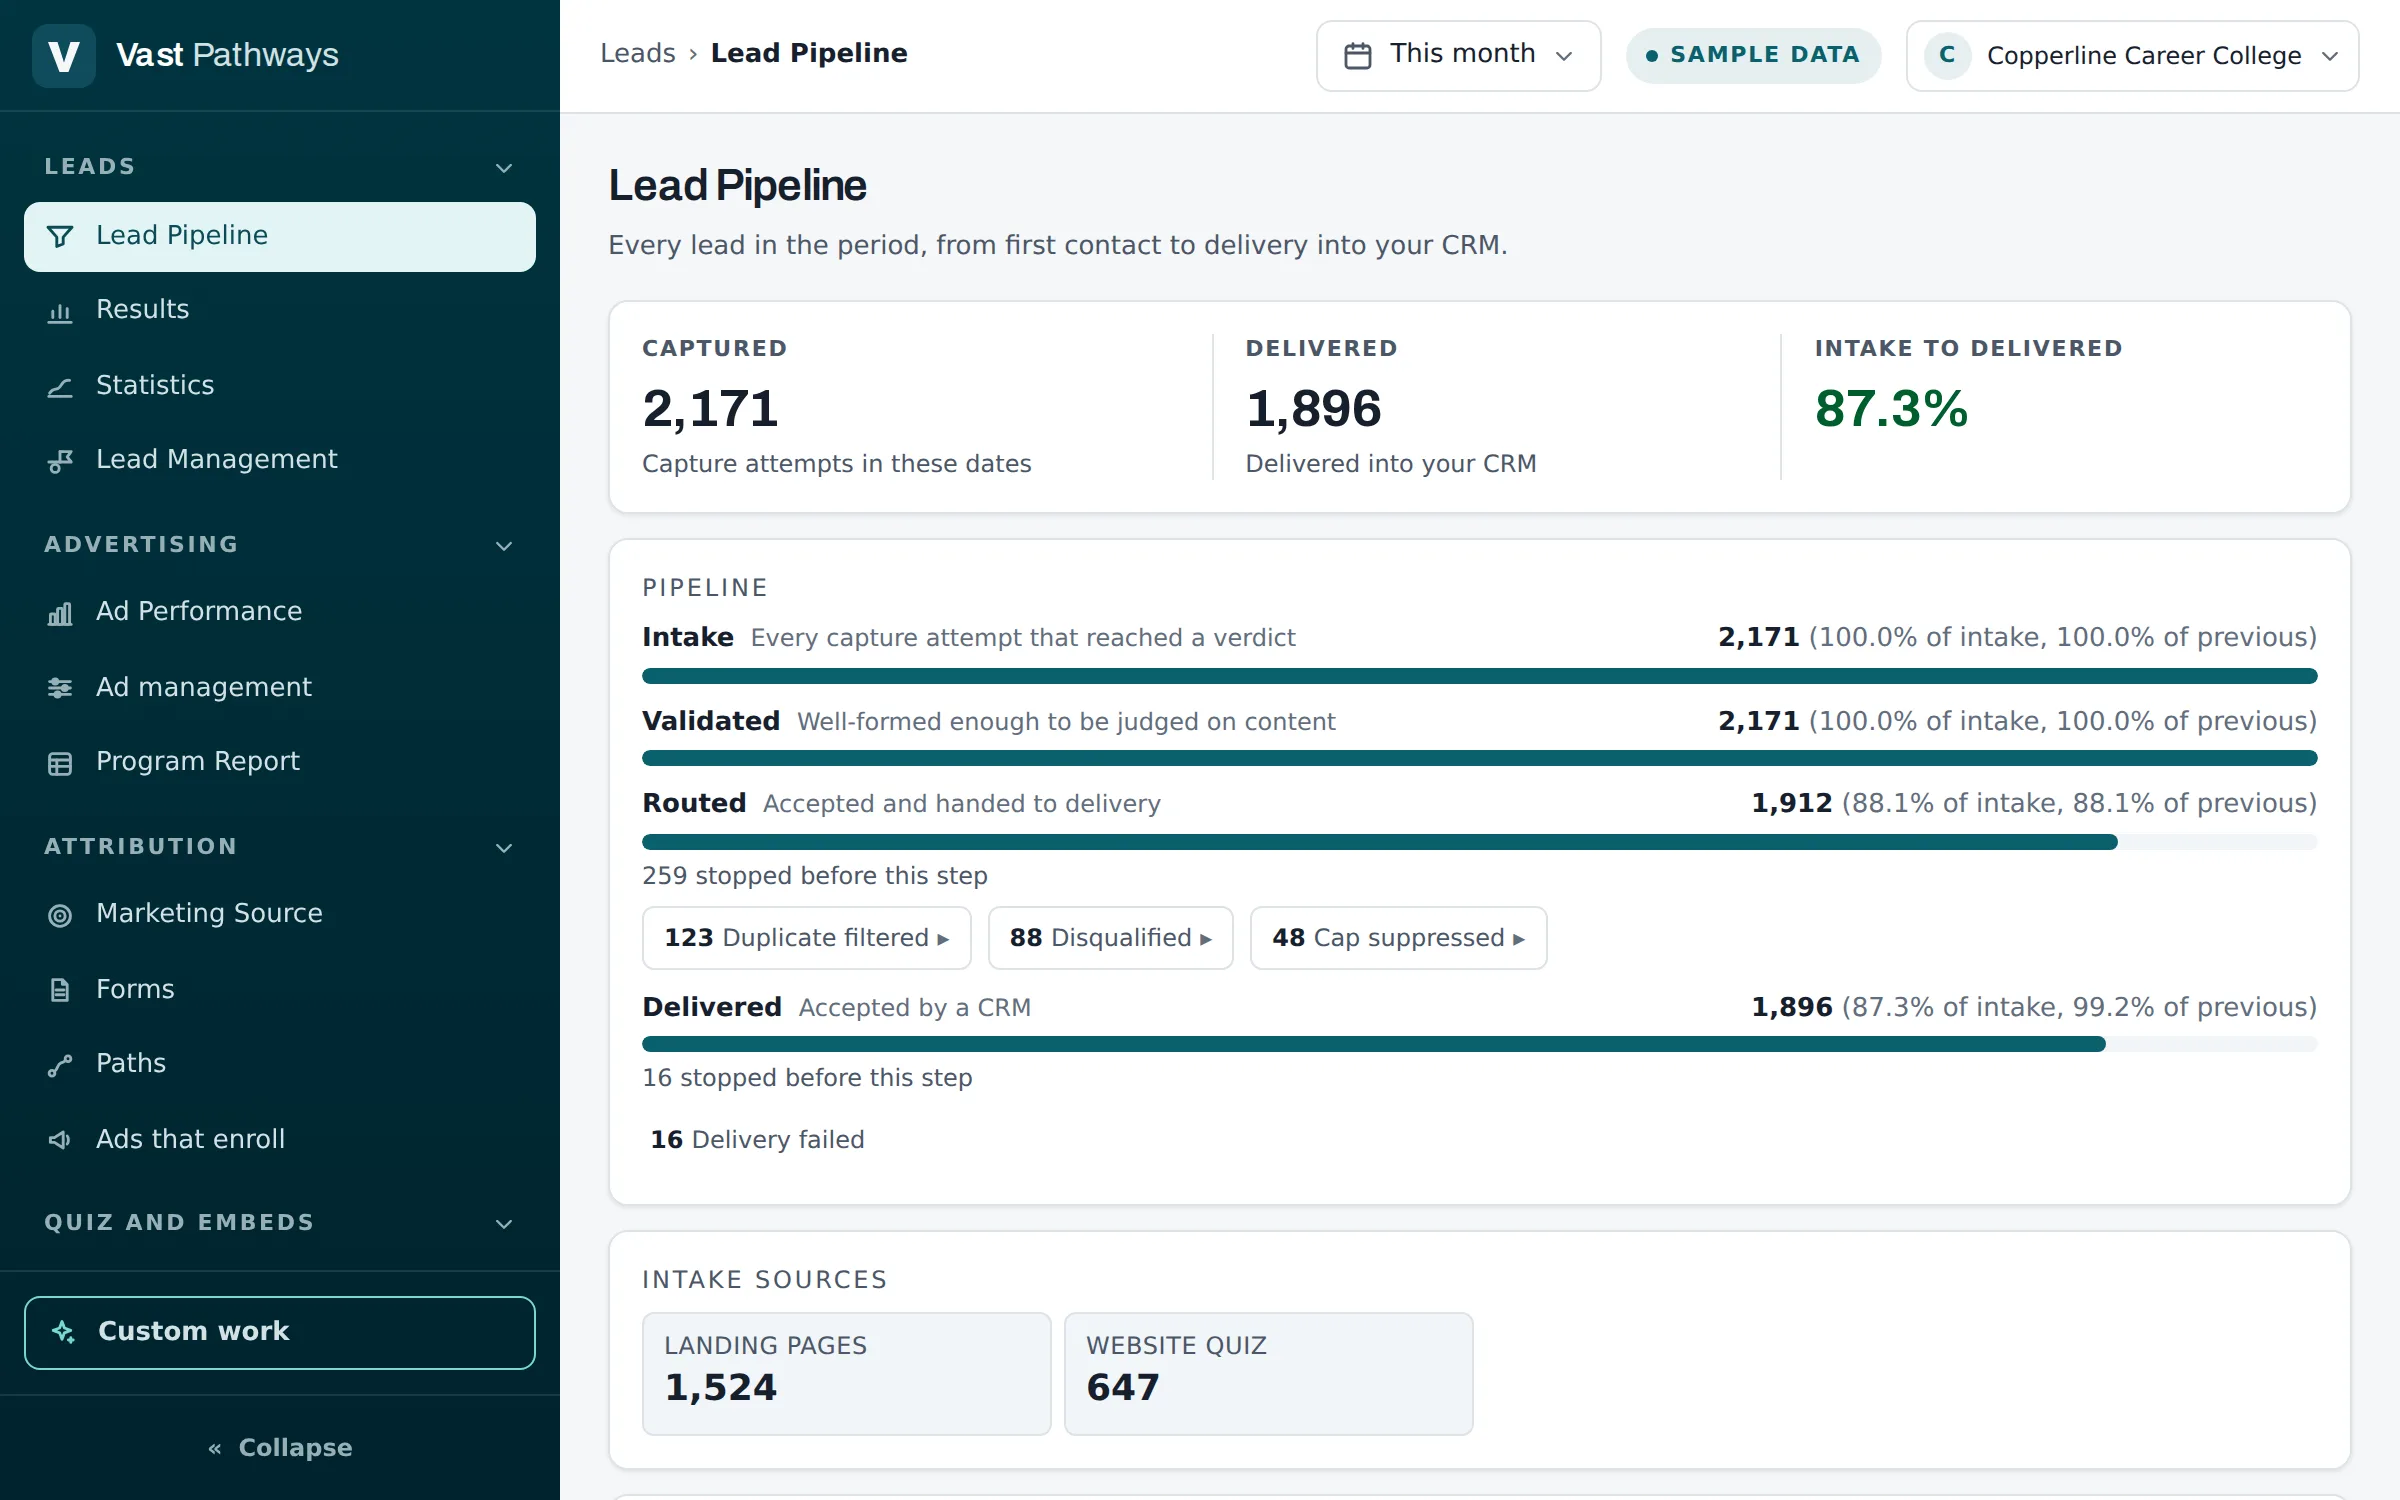The width and height of the screenshot is (2400, 1500).
Task: Click the SAMPLE DATA badge
Action: 1753,55
